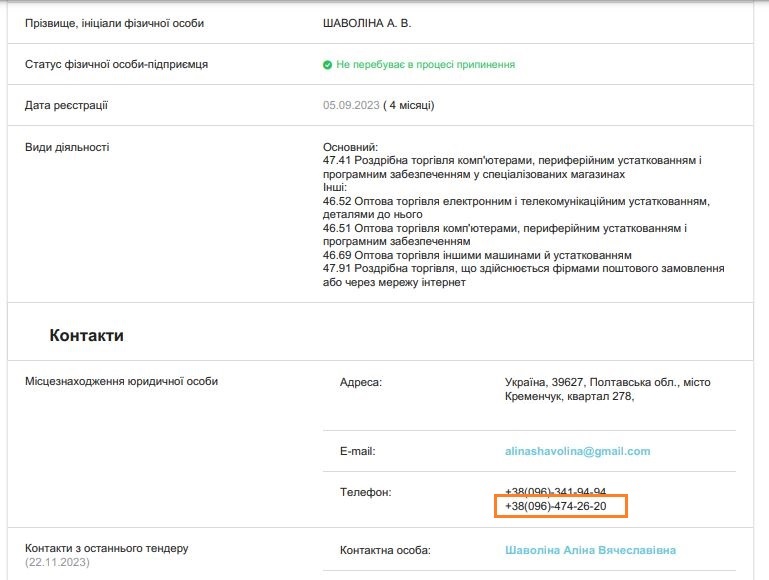This screenshot has height=580, width=769.
Task: Click the Місцезнаходження юридичної особи label
Action: (x=121, y=381)
